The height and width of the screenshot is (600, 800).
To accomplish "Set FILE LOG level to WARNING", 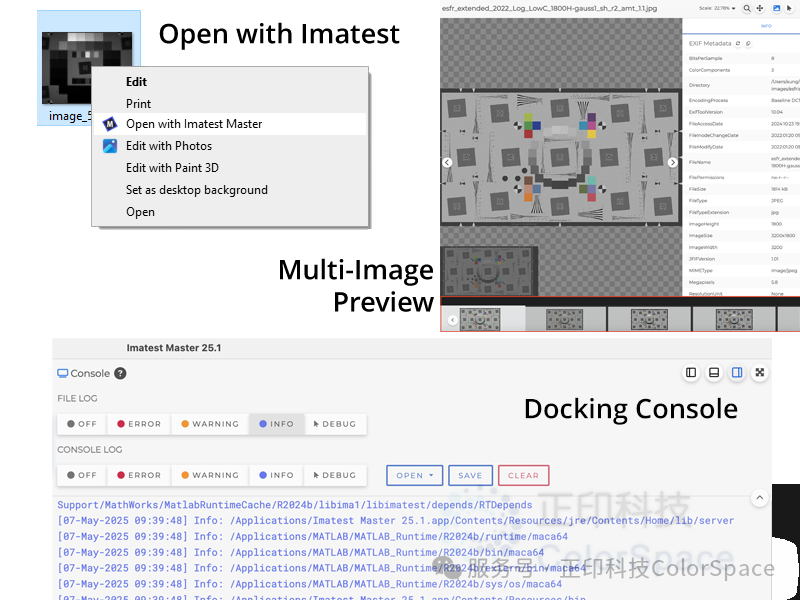I will (x=210, y=424).
